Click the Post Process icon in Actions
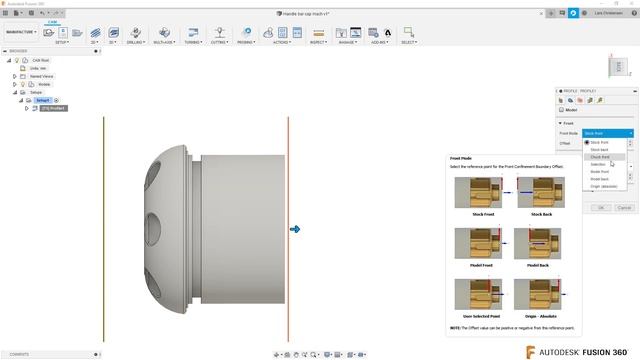This screenshot has width=640, height=360. (x=282, y=32)
